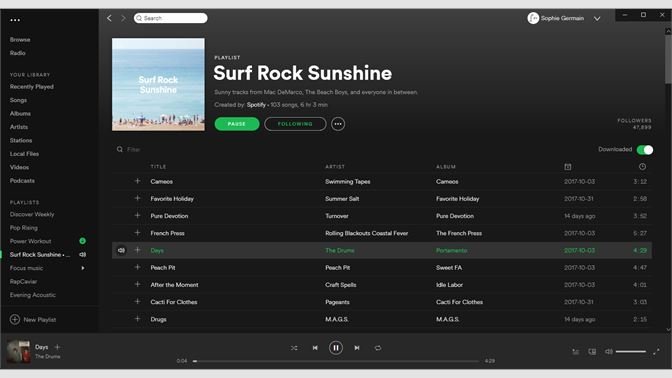672x378 pixels.
Task: Enter full screen mode icon
Action: point(656,352)
